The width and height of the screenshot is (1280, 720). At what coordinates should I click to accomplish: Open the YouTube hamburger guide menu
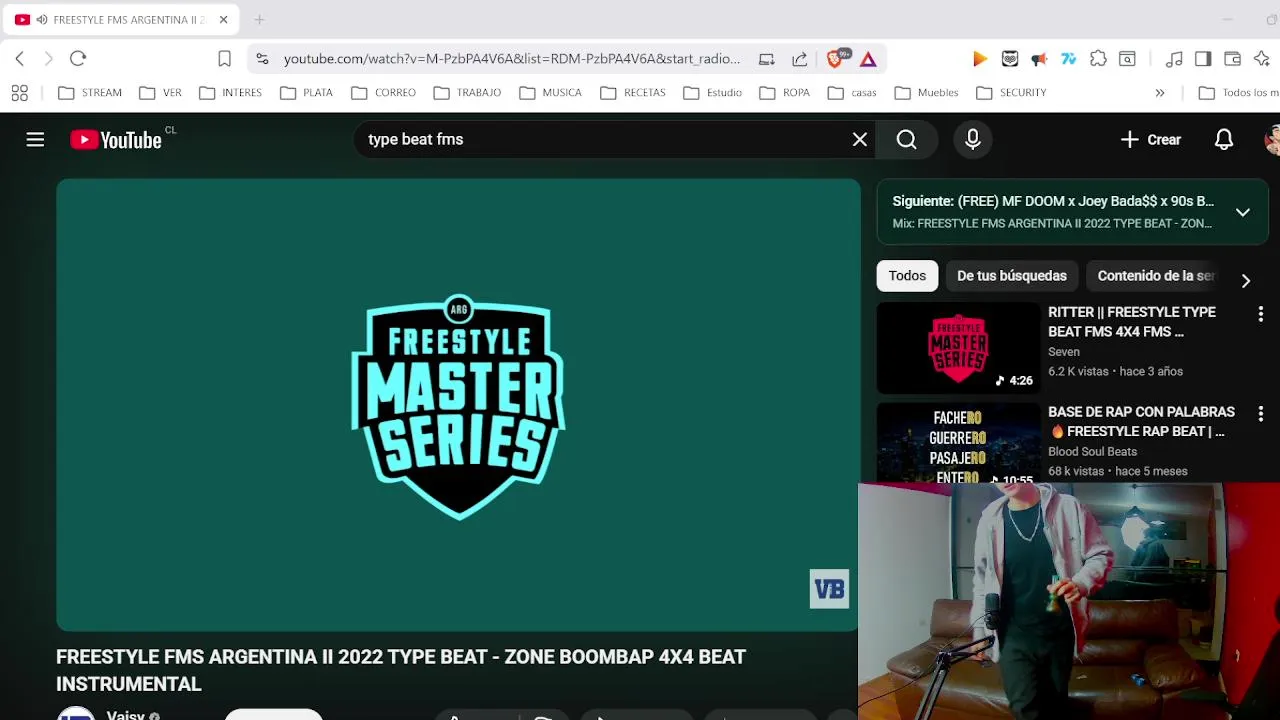[35, 140]
